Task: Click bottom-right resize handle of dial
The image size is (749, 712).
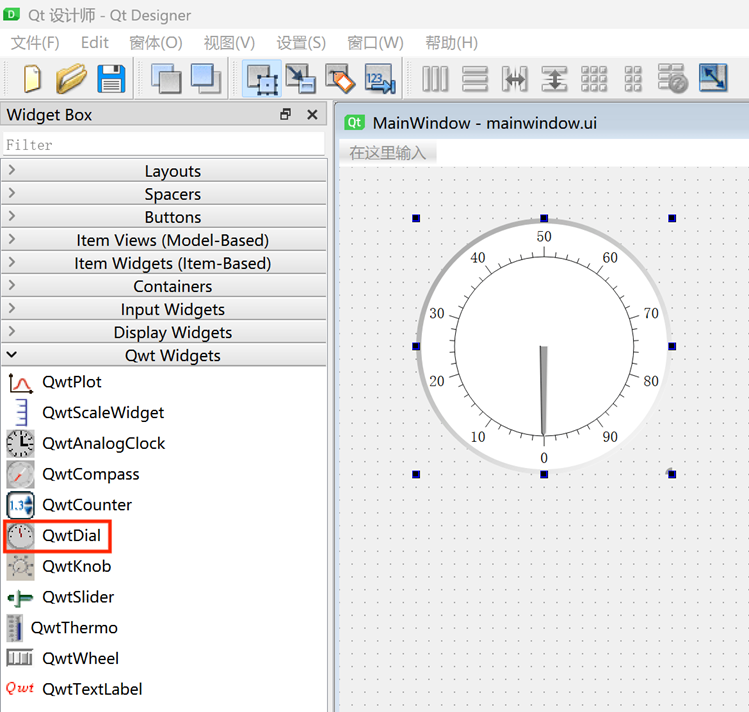Action: [672, 474]
